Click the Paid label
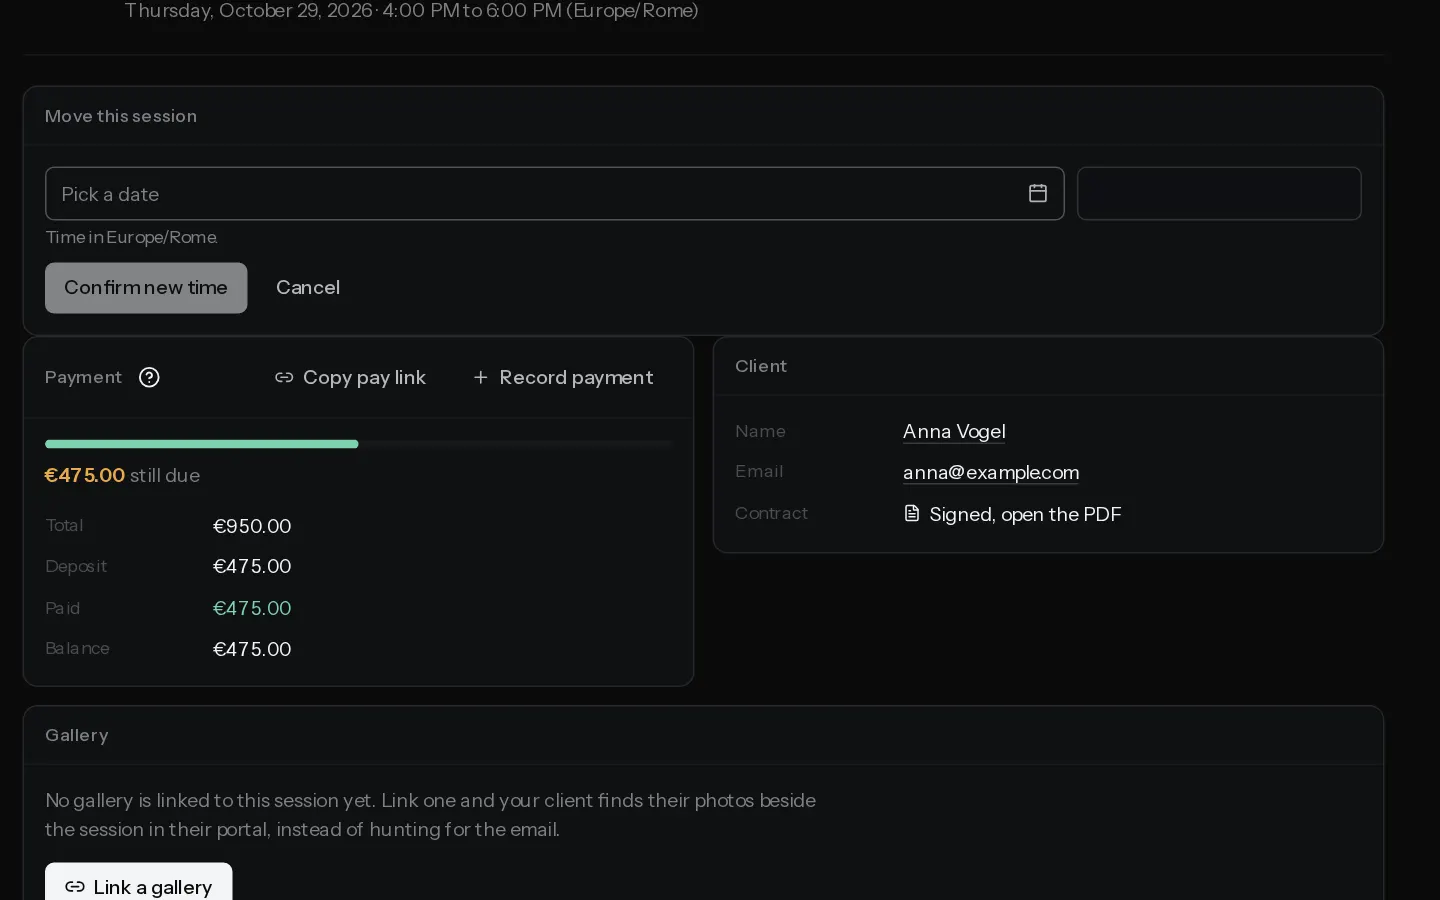The height and width of the screenshot is (900, 1440). coord(62,608)
